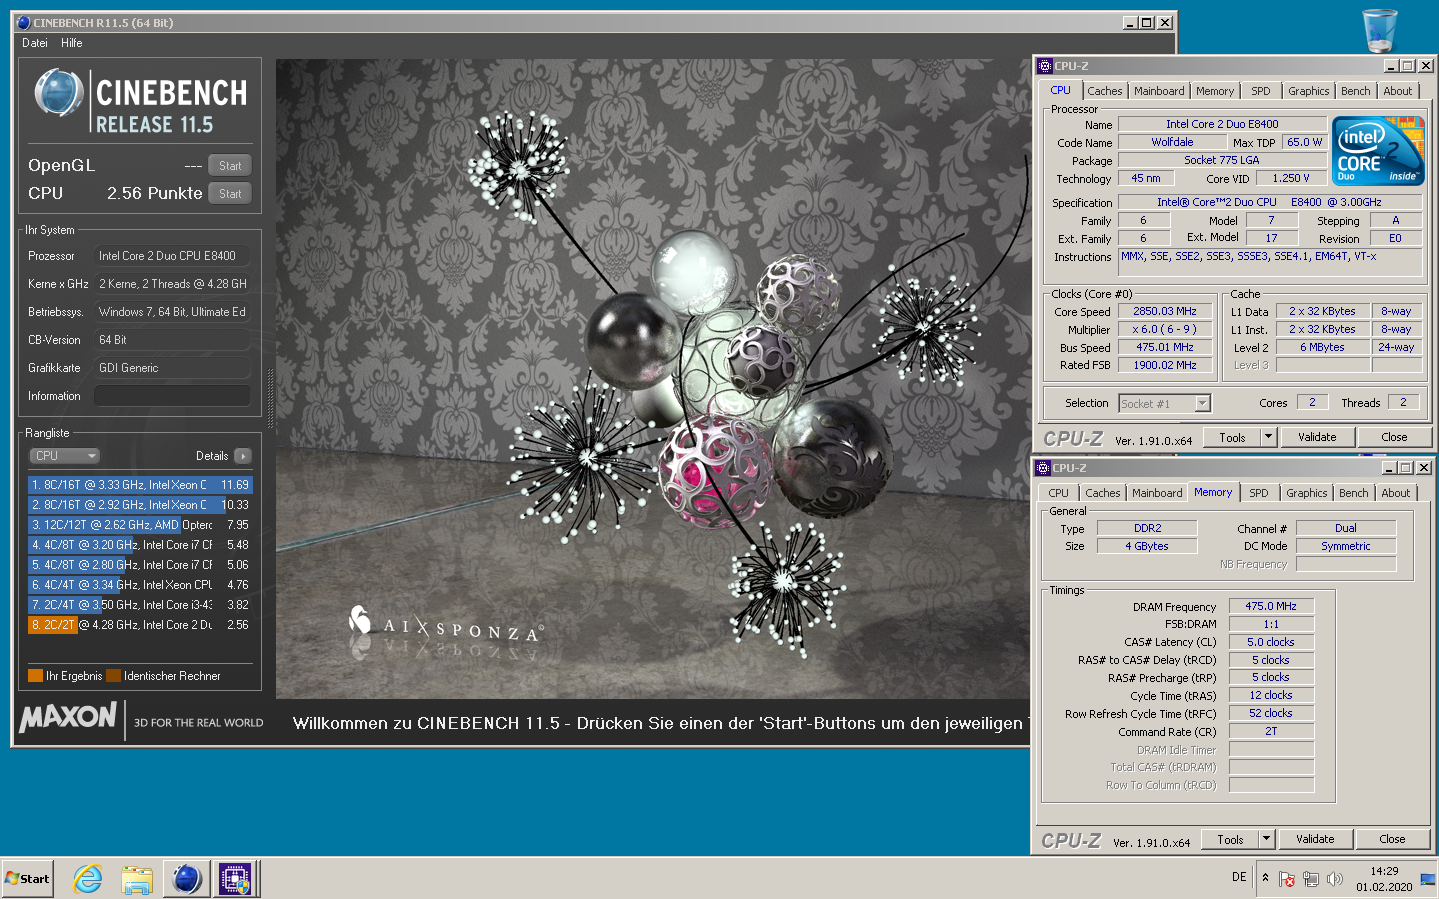Select ranking entry 4 with score 5.48
The image size is (1439, 899).
[140, 545]
